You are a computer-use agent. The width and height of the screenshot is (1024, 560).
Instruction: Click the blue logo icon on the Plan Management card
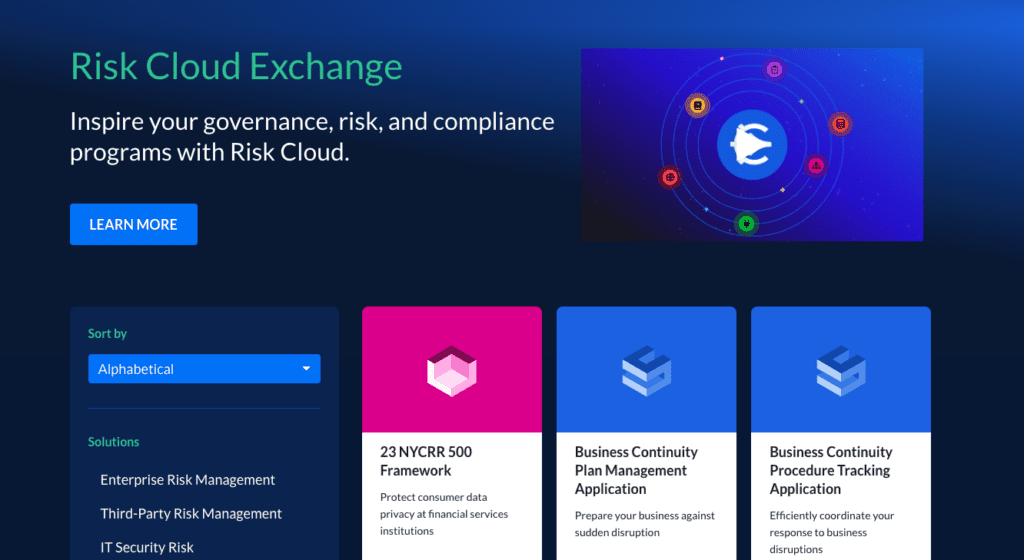(x=646, y=371)
